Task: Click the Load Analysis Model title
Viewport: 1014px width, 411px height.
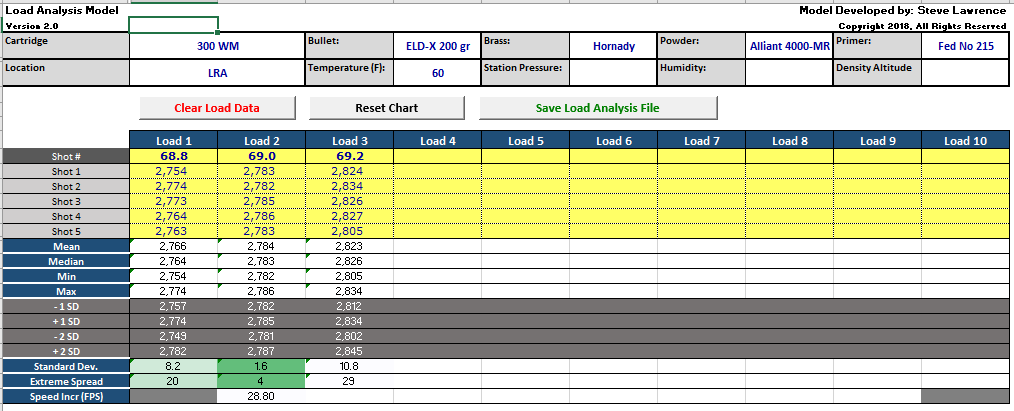Action: 61,10
